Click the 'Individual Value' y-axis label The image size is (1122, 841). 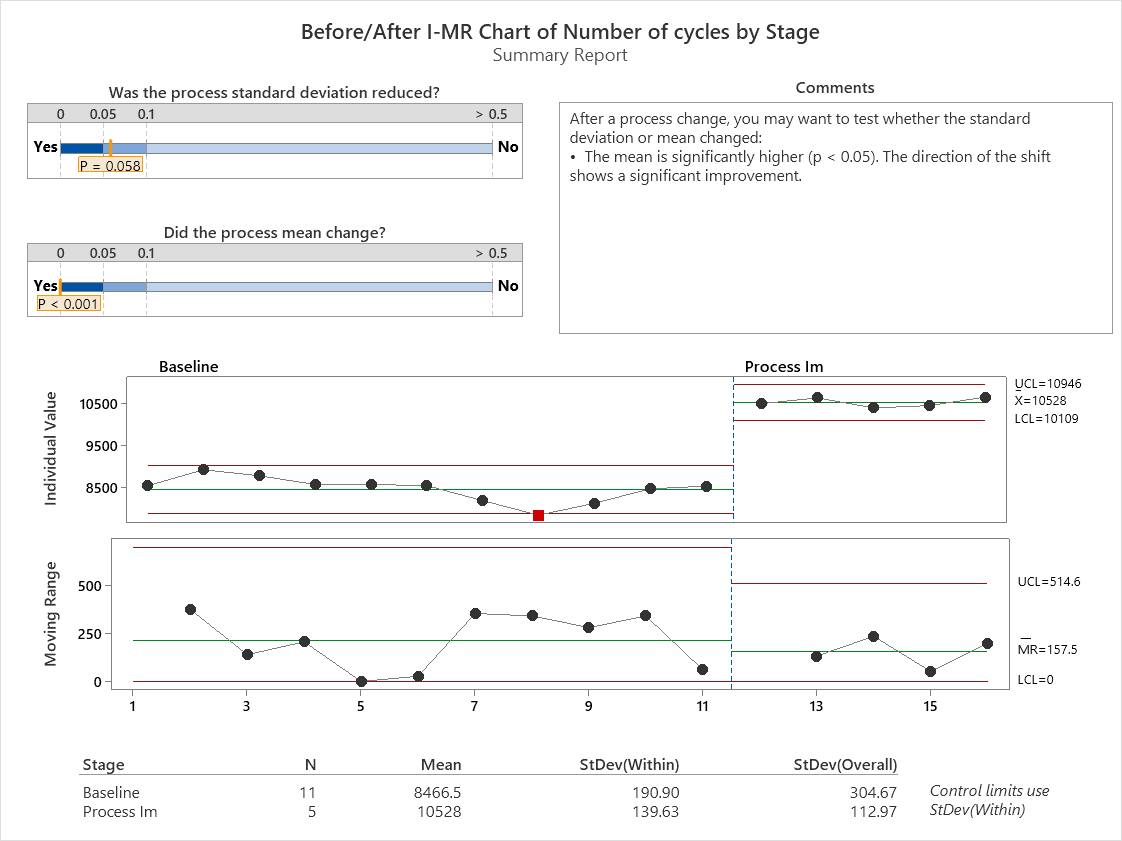pos(51,448)
